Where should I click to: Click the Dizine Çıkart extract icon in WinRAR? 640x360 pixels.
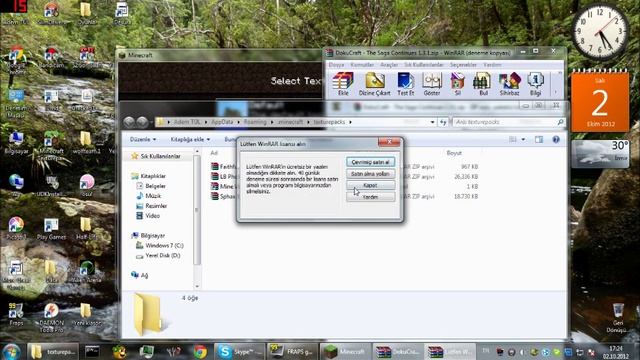tap(374, 84)
